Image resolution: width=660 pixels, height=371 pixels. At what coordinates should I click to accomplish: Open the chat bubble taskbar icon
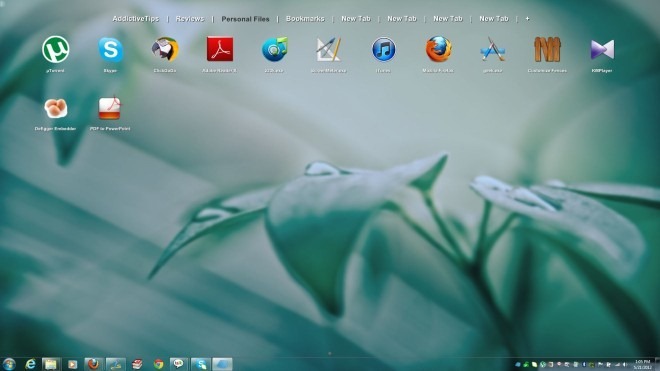(179, 364)
